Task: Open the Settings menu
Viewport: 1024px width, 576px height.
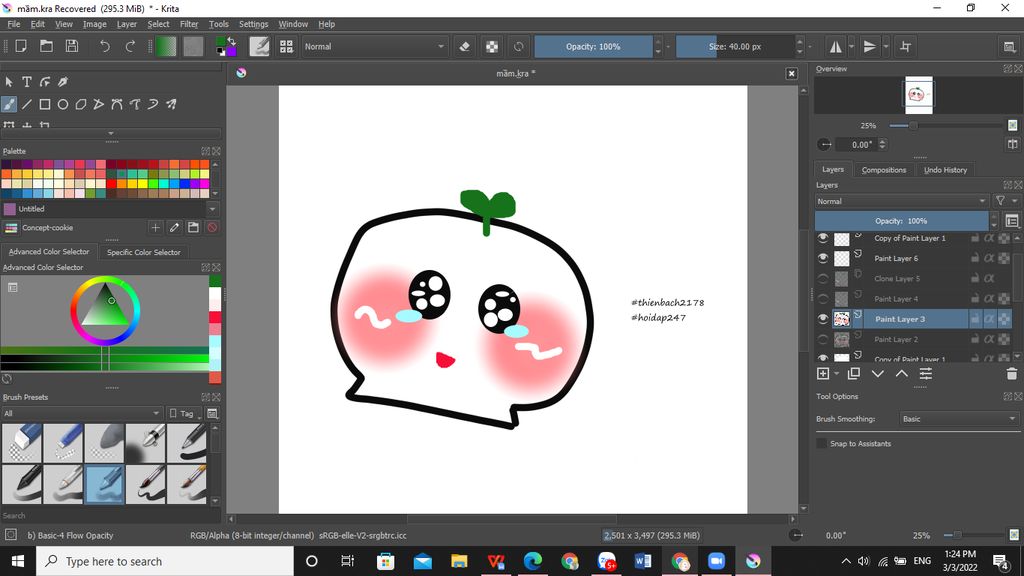Action: pos(253,24)
